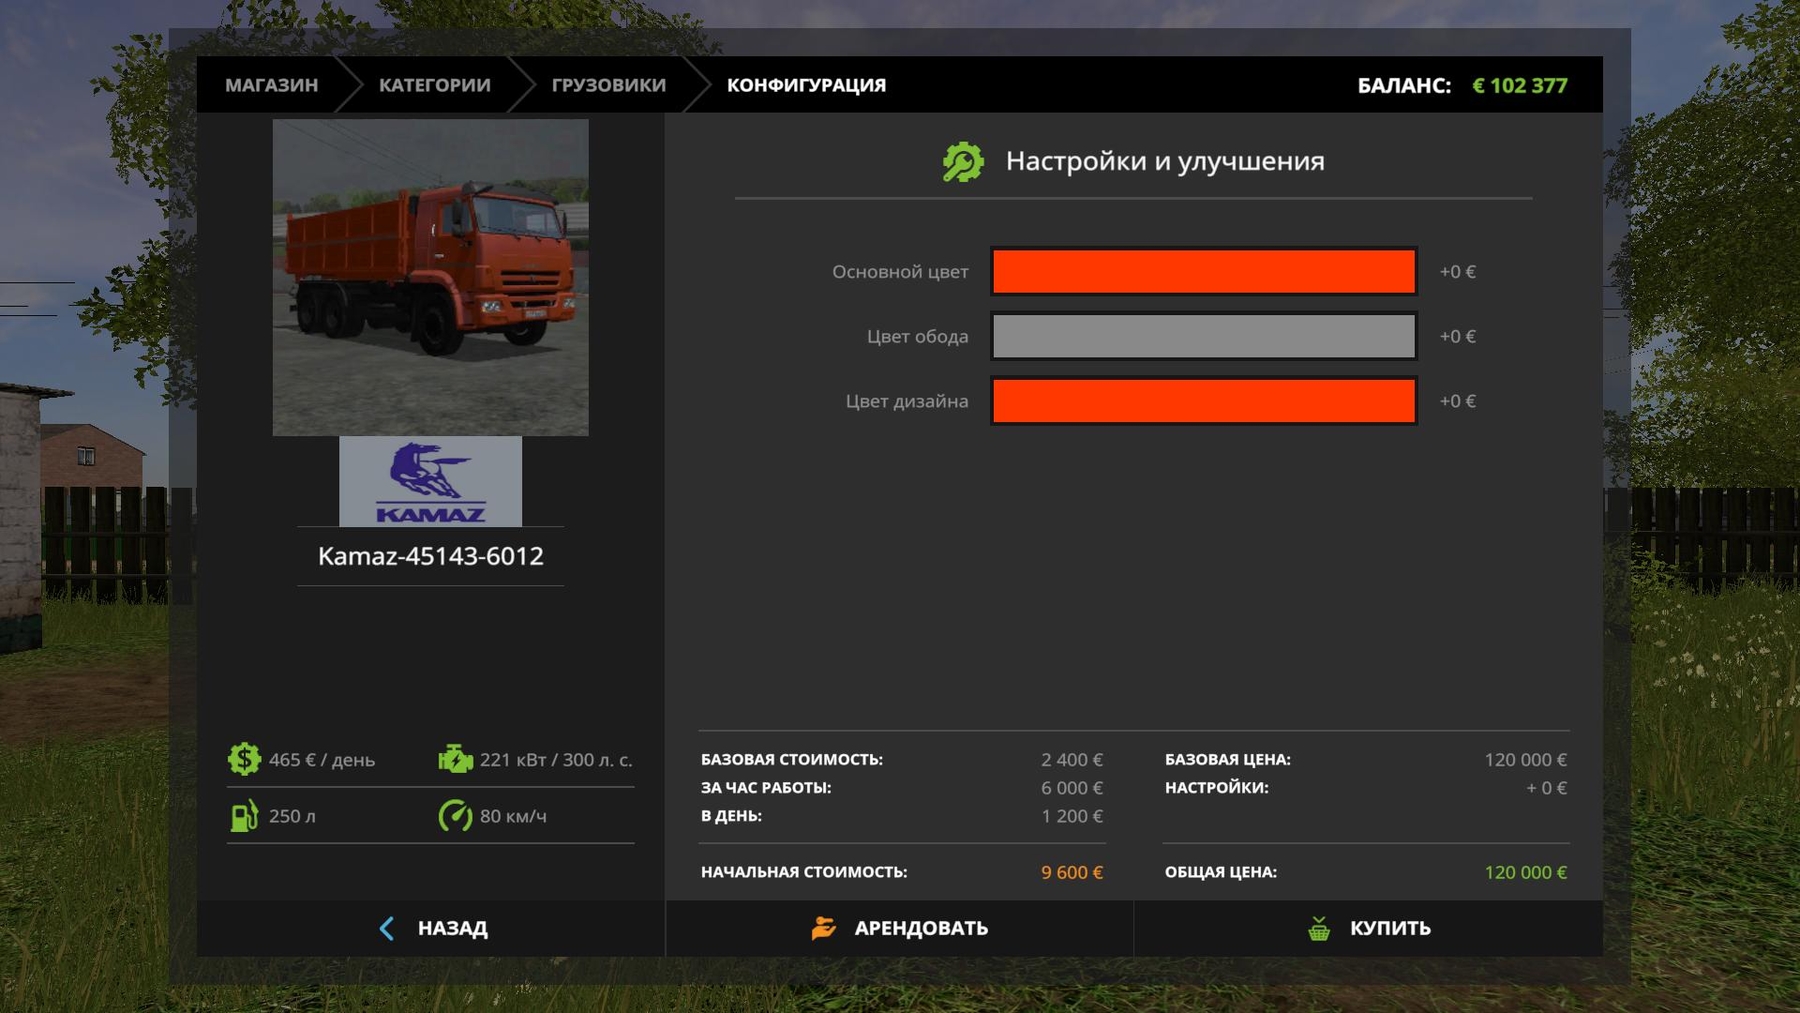Choose the gray Цвет обода swatch
Screen dimensions: 1800x1013
tap(1203, 337)
